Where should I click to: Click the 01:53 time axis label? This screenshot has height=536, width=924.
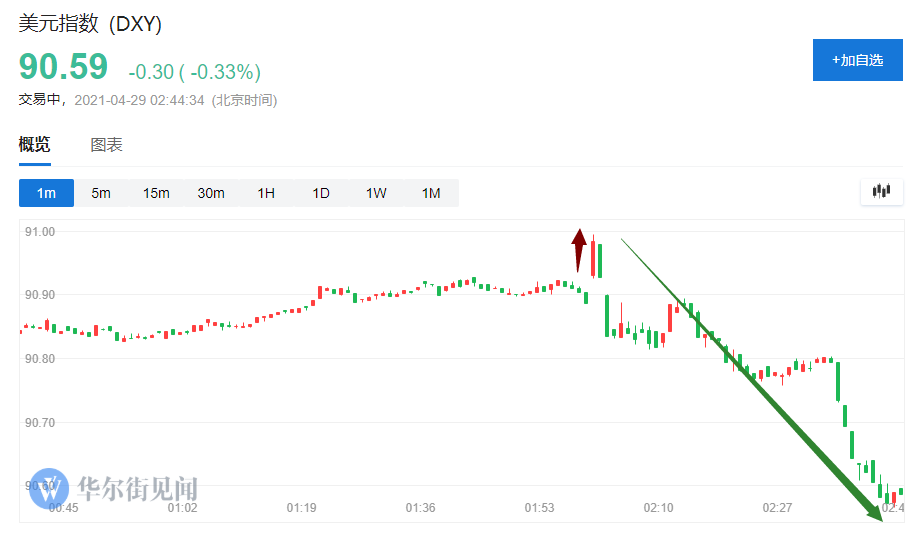539,508
